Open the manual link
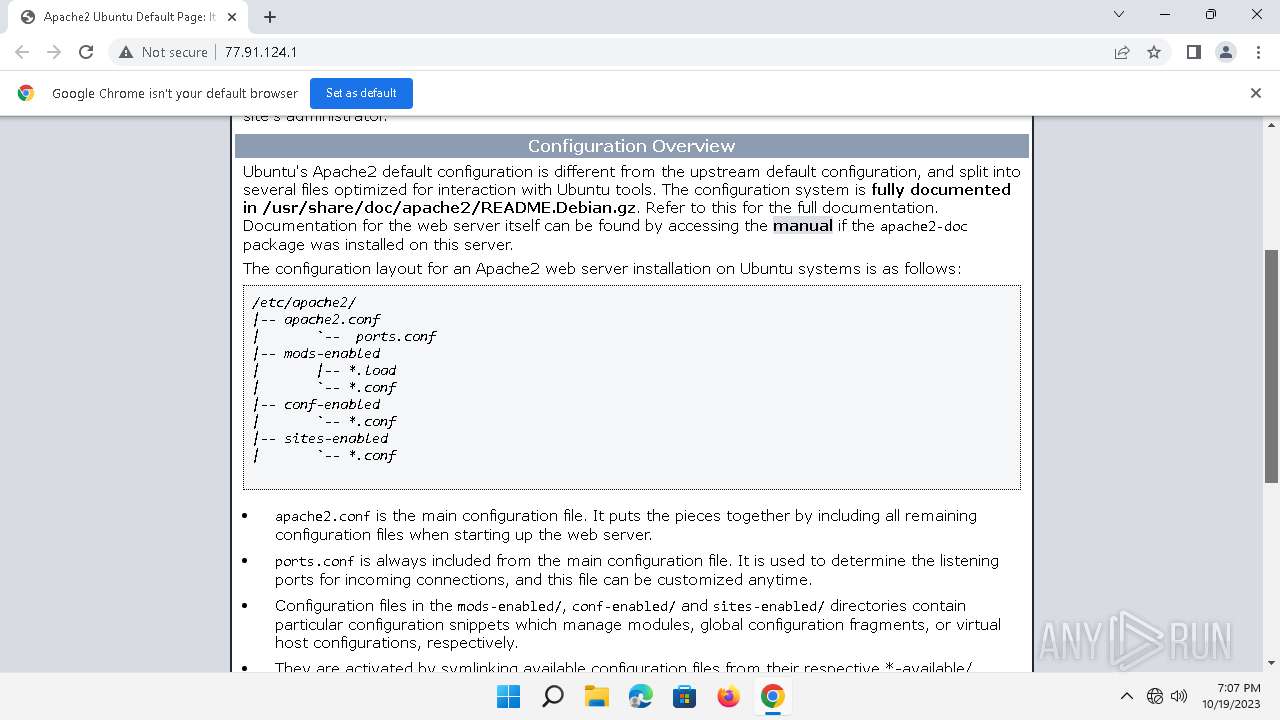 [802, 226]
